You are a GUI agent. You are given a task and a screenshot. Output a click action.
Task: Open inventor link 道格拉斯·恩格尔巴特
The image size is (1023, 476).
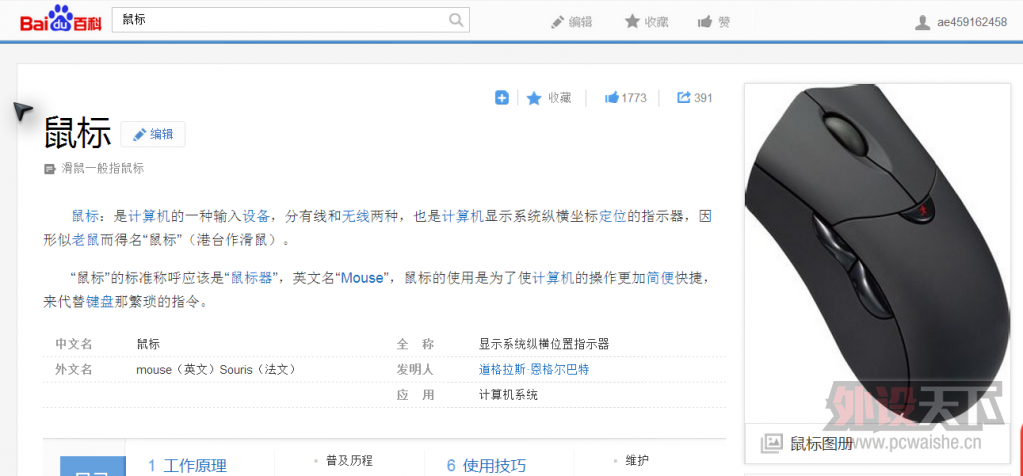tap(534, 370)
